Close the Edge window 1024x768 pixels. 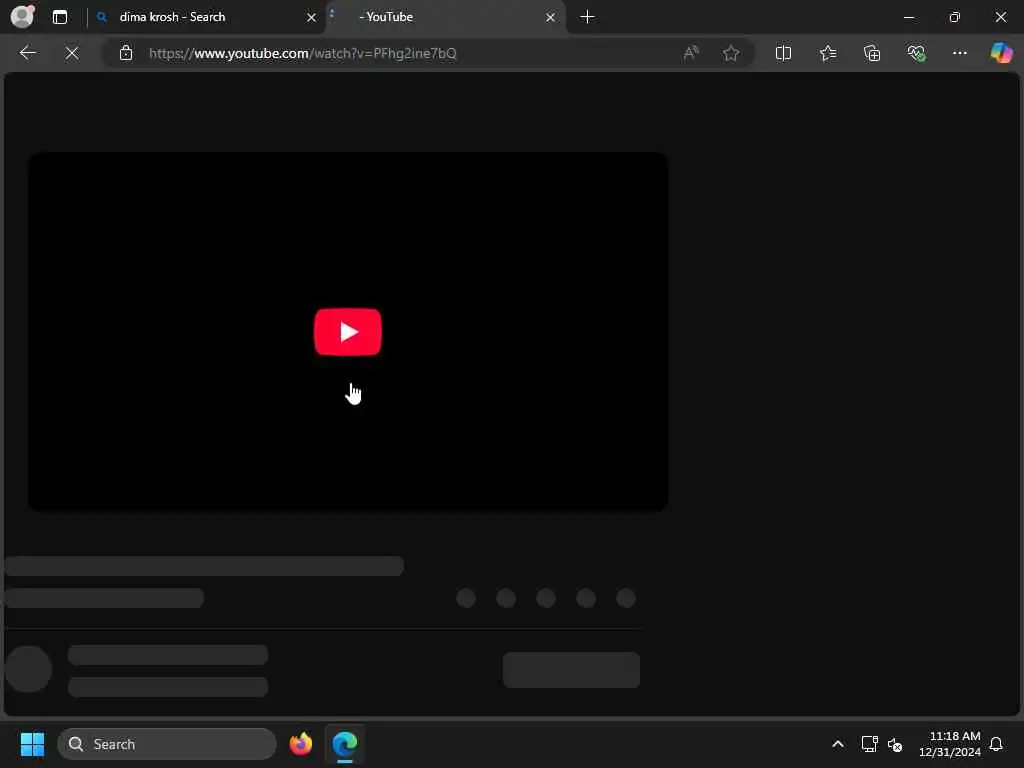(1000, 17)
